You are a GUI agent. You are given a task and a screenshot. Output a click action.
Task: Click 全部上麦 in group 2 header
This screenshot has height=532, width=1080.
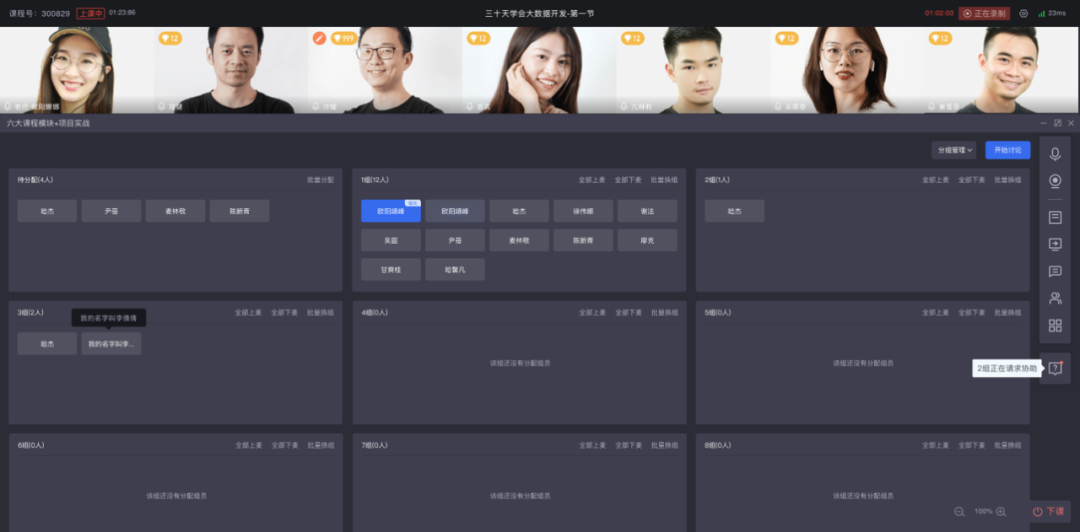(935, 180)
